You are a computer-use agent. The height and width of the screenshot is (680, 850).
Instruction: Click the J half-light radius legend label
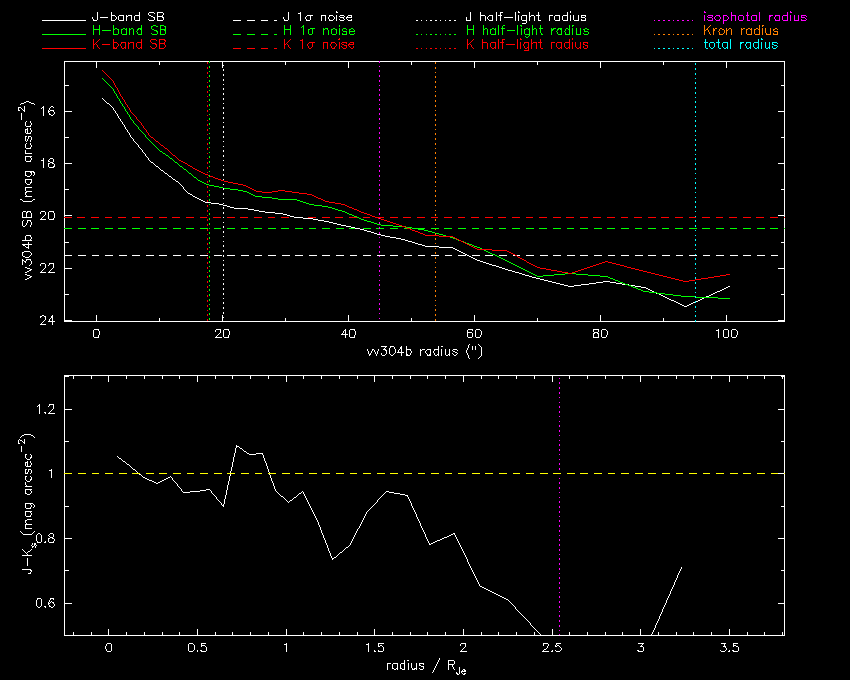(x=526, y=18)
